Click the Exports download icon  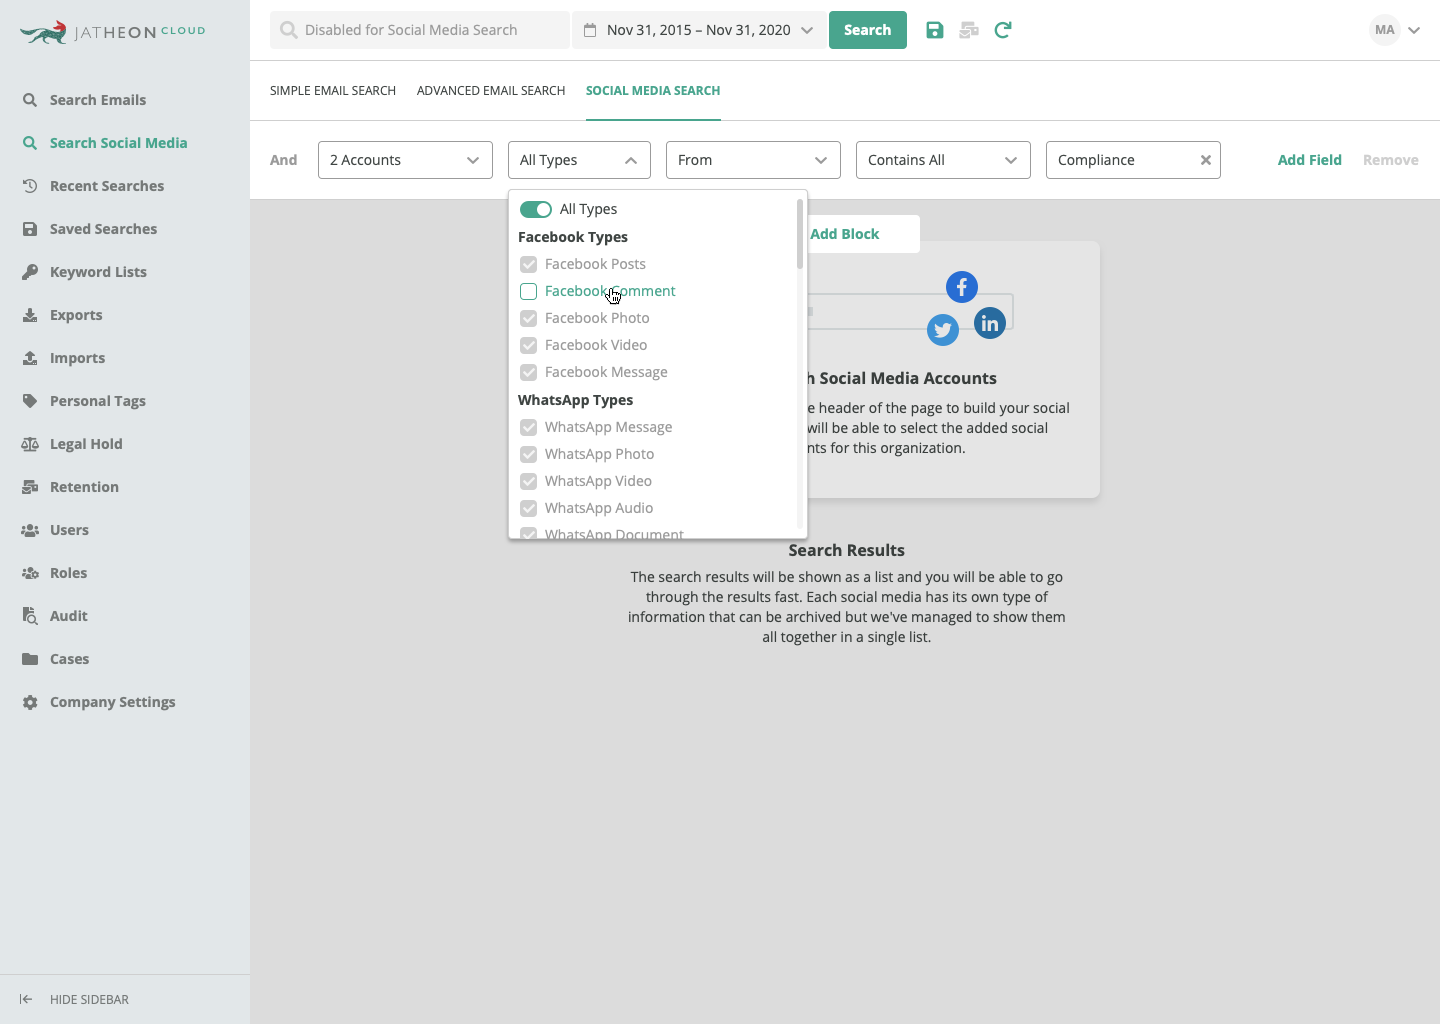pyautogui.click(x=30, y=315)
